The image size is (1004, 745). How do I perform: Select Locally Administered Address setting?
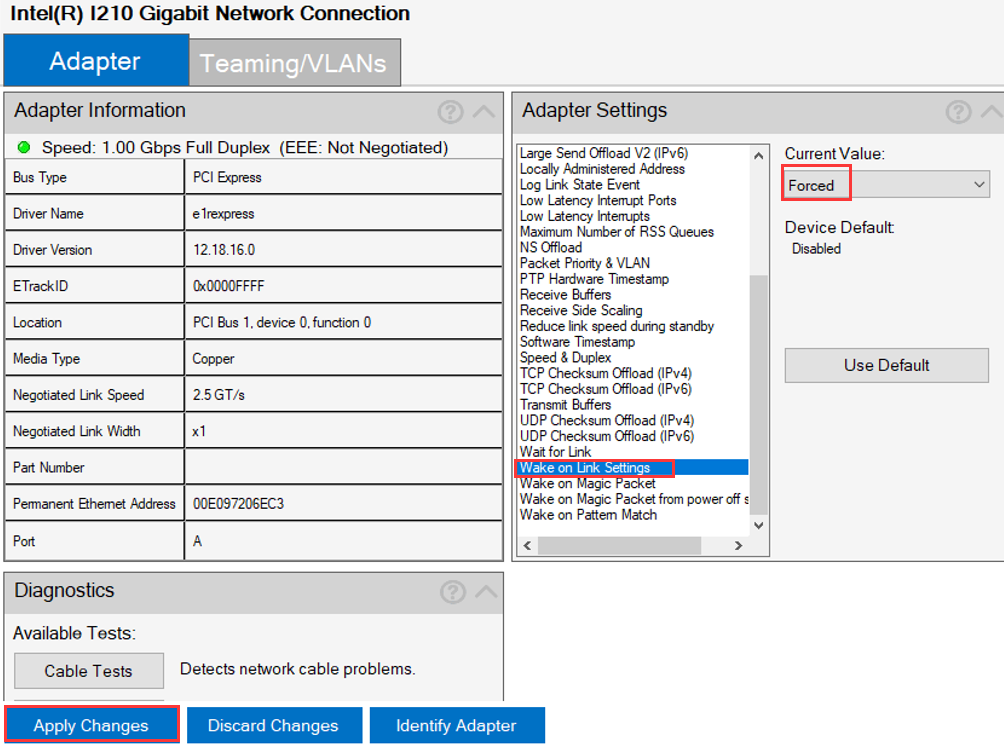[602, 169]
